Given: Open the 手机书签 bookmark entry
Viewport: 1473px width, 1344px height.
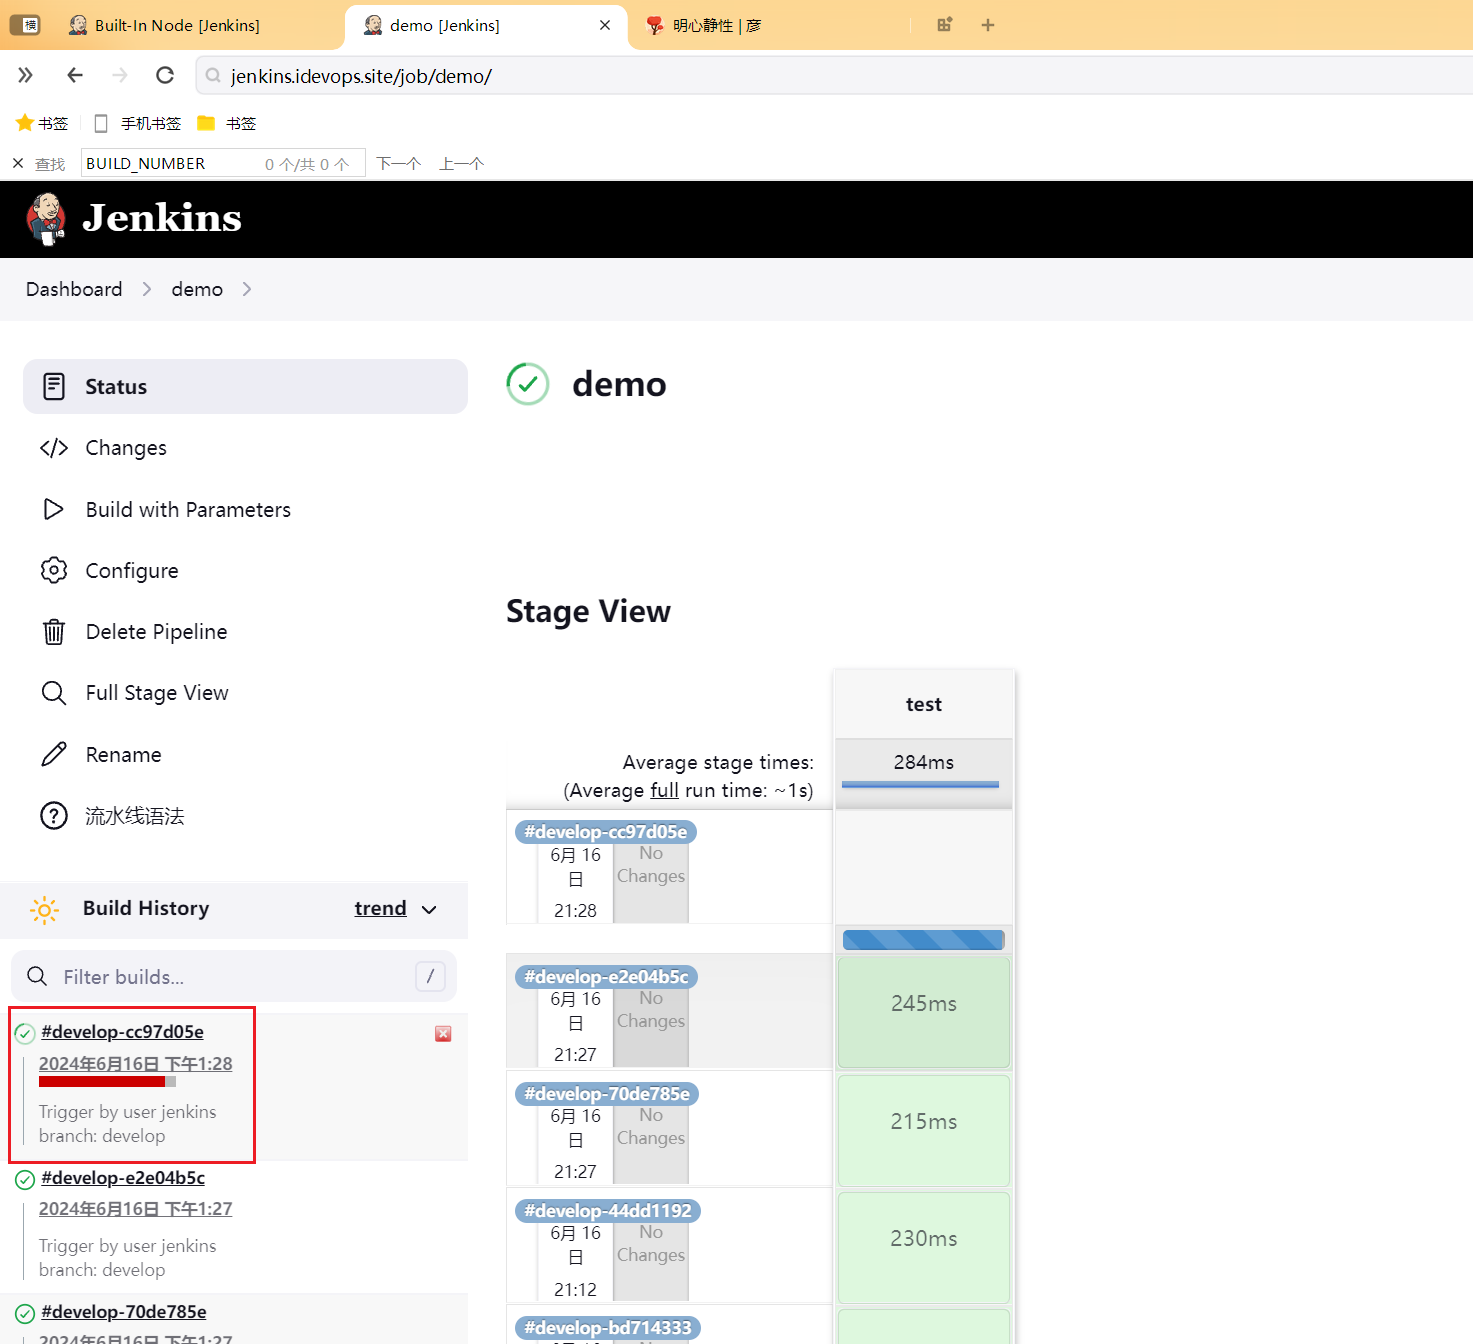Looking at the screenshot, I should pos(137,123).
